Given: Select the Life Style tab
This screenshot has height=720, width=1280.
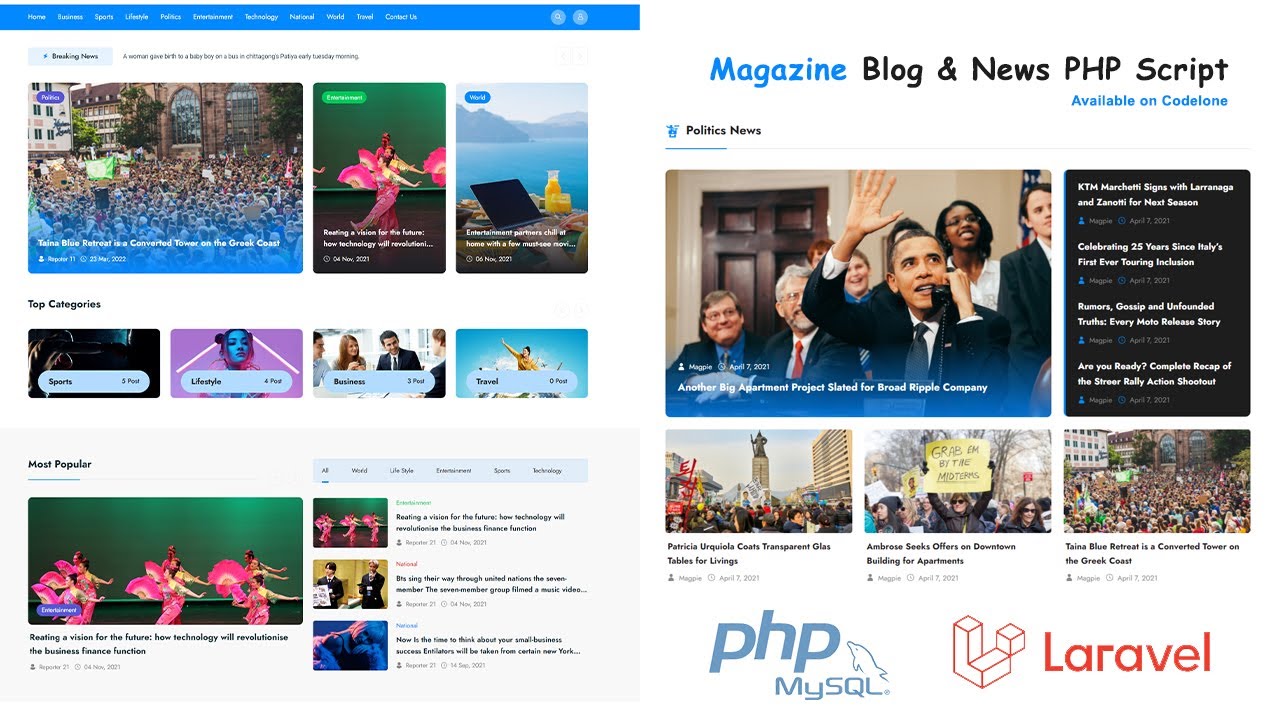Looking at the screenshot, I should pyautogui.click(x=401, y=470).
